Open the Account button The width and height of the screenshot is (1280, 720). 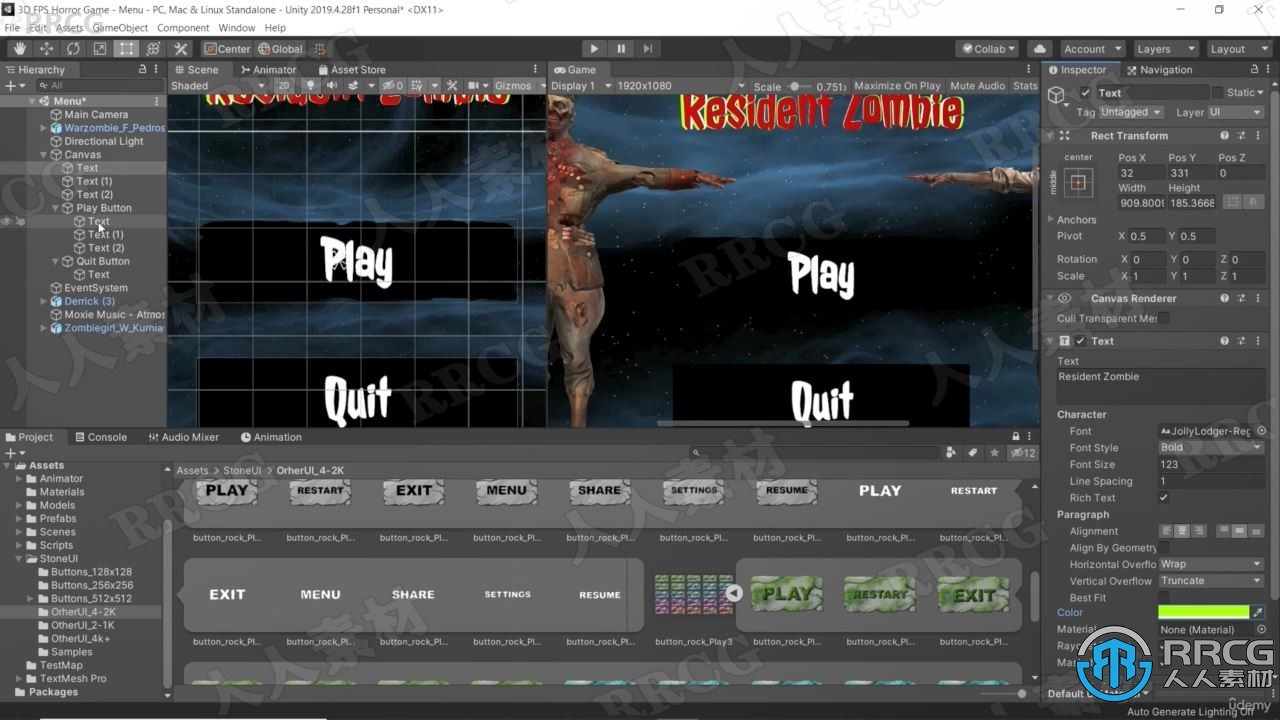click(1091, 48)
